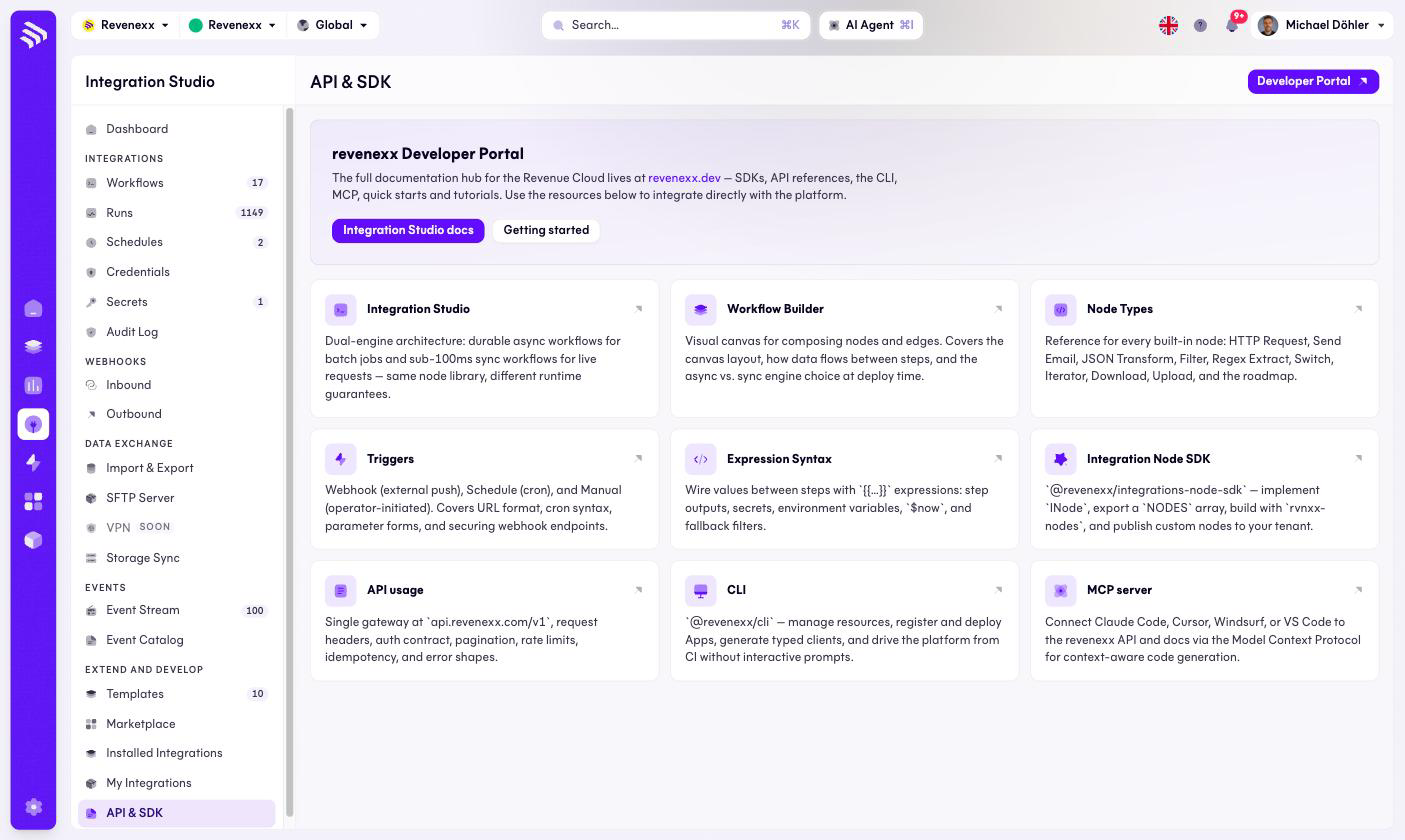Open the cube icon in purple rail
1405x840 pixels.
33,540
